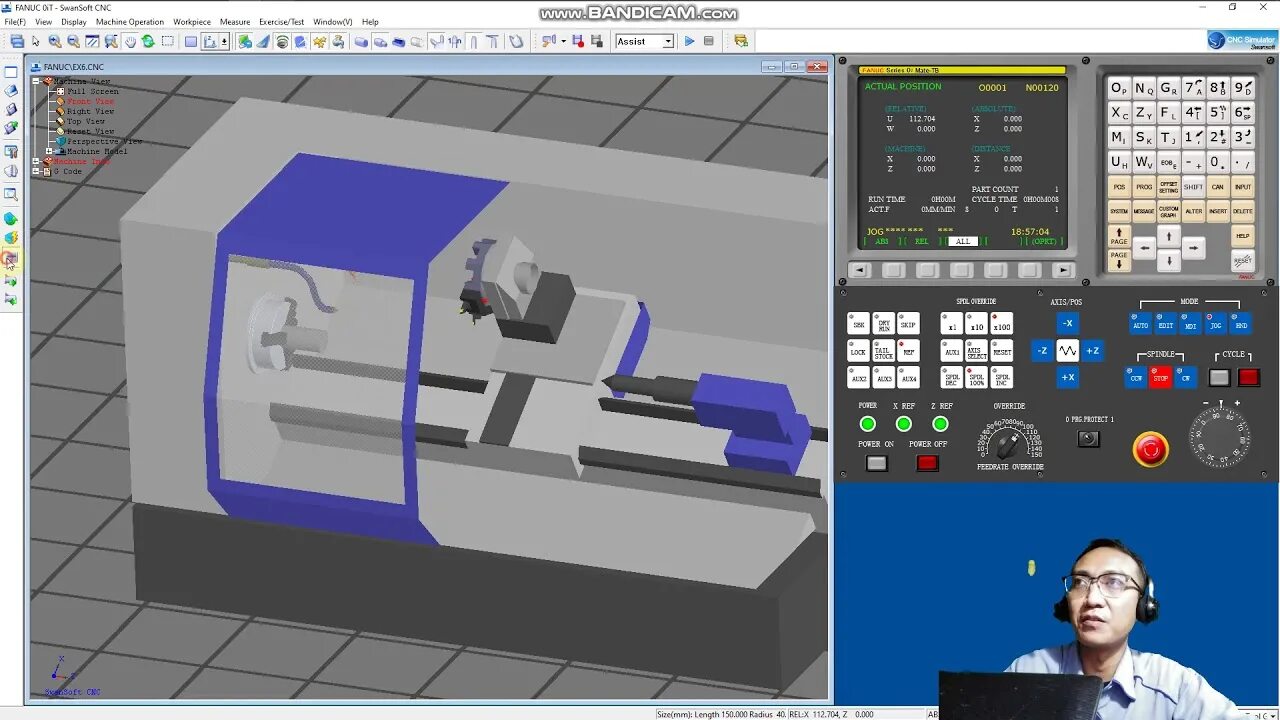This screenshot has height=720, width=1280.
Task: Switch mode to EDIT
Action: [1165, 323]
